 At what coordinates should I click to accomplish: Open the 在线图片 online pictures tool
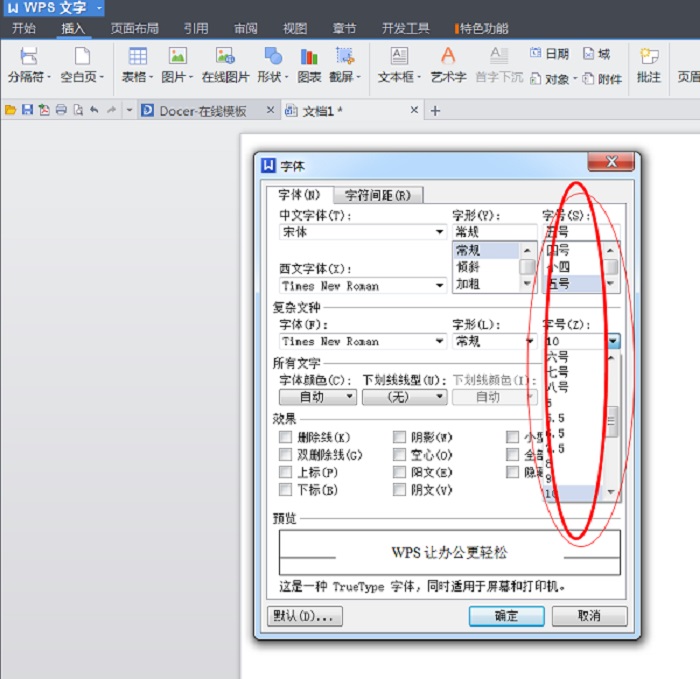click(224, 58)
